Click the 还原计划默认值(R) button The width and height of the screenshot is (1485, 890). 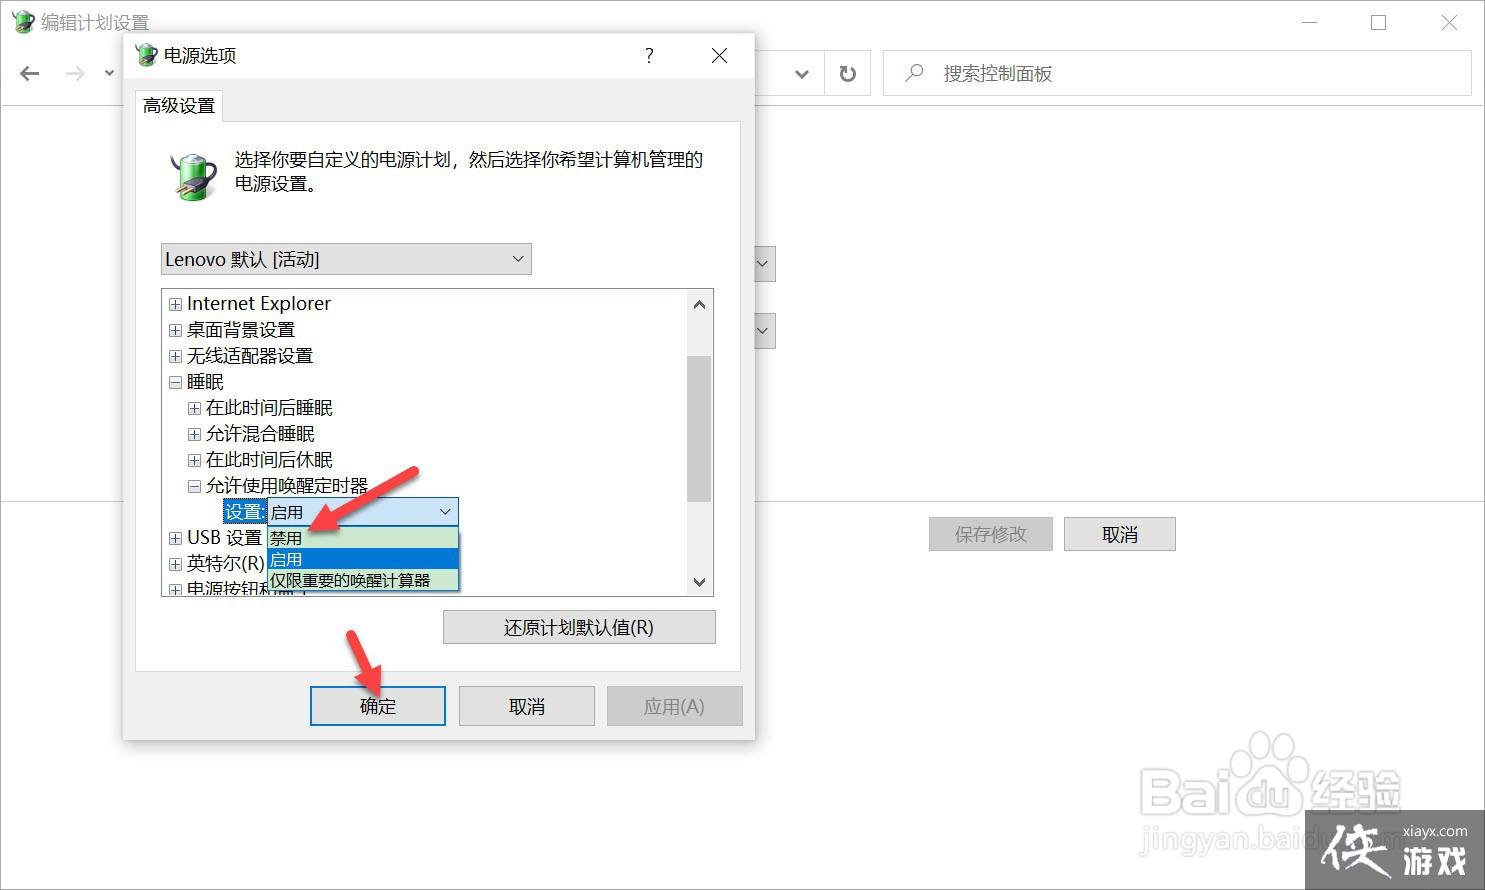[579, 627]
